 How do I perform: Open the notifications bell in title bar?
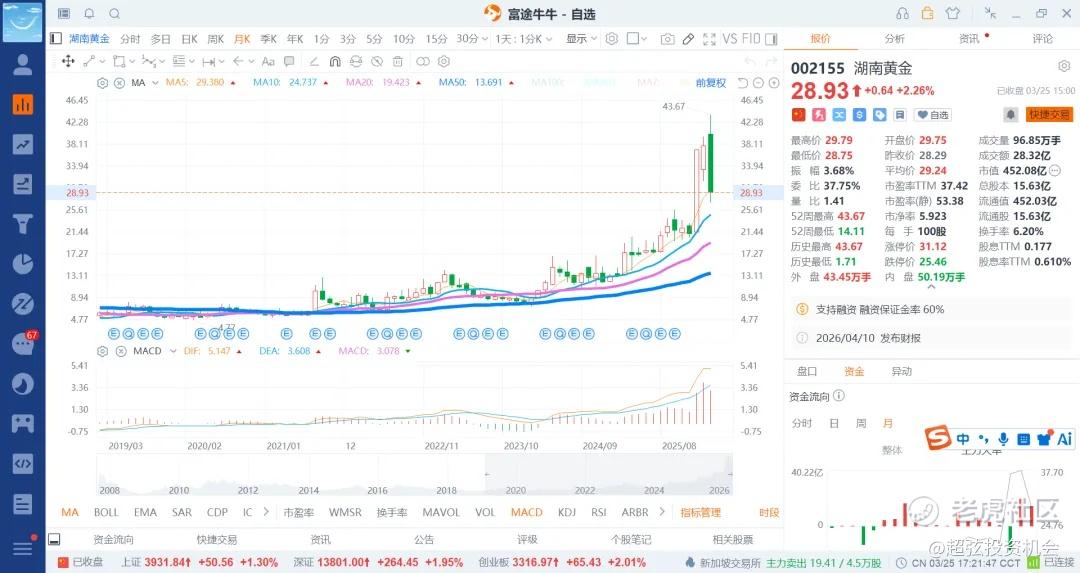(x=89, y=13)
